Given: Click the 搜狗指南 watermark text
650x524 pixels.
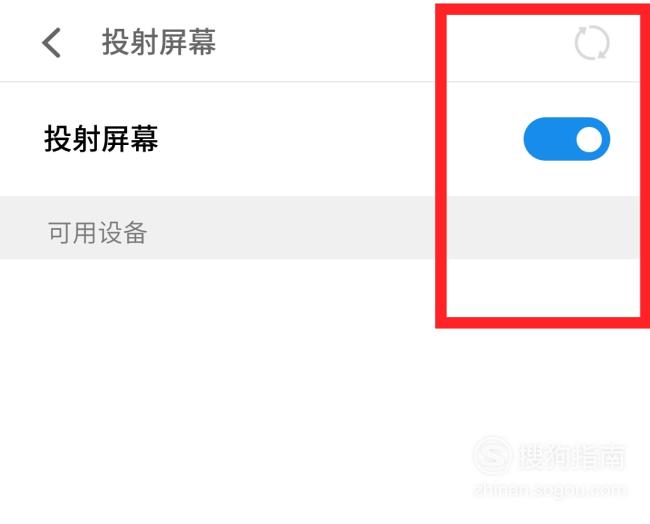Looking at the screenshot, I should pos(572,457).
